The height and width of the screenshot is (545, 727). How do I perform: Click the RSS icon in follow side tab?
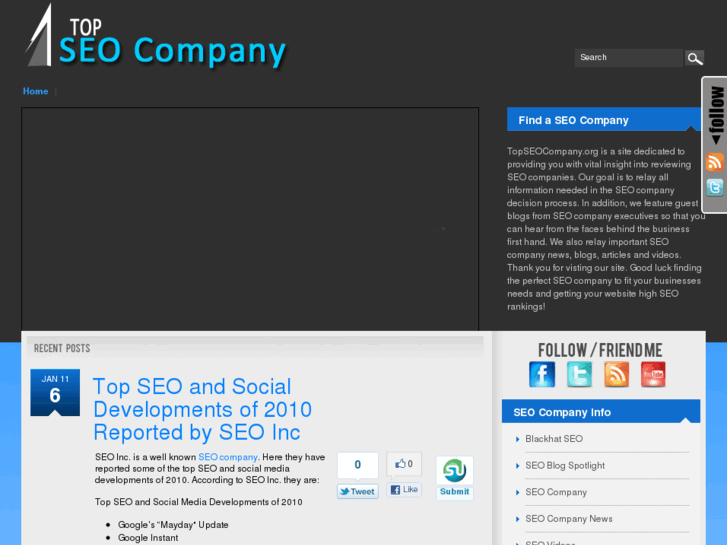point(714,162)
